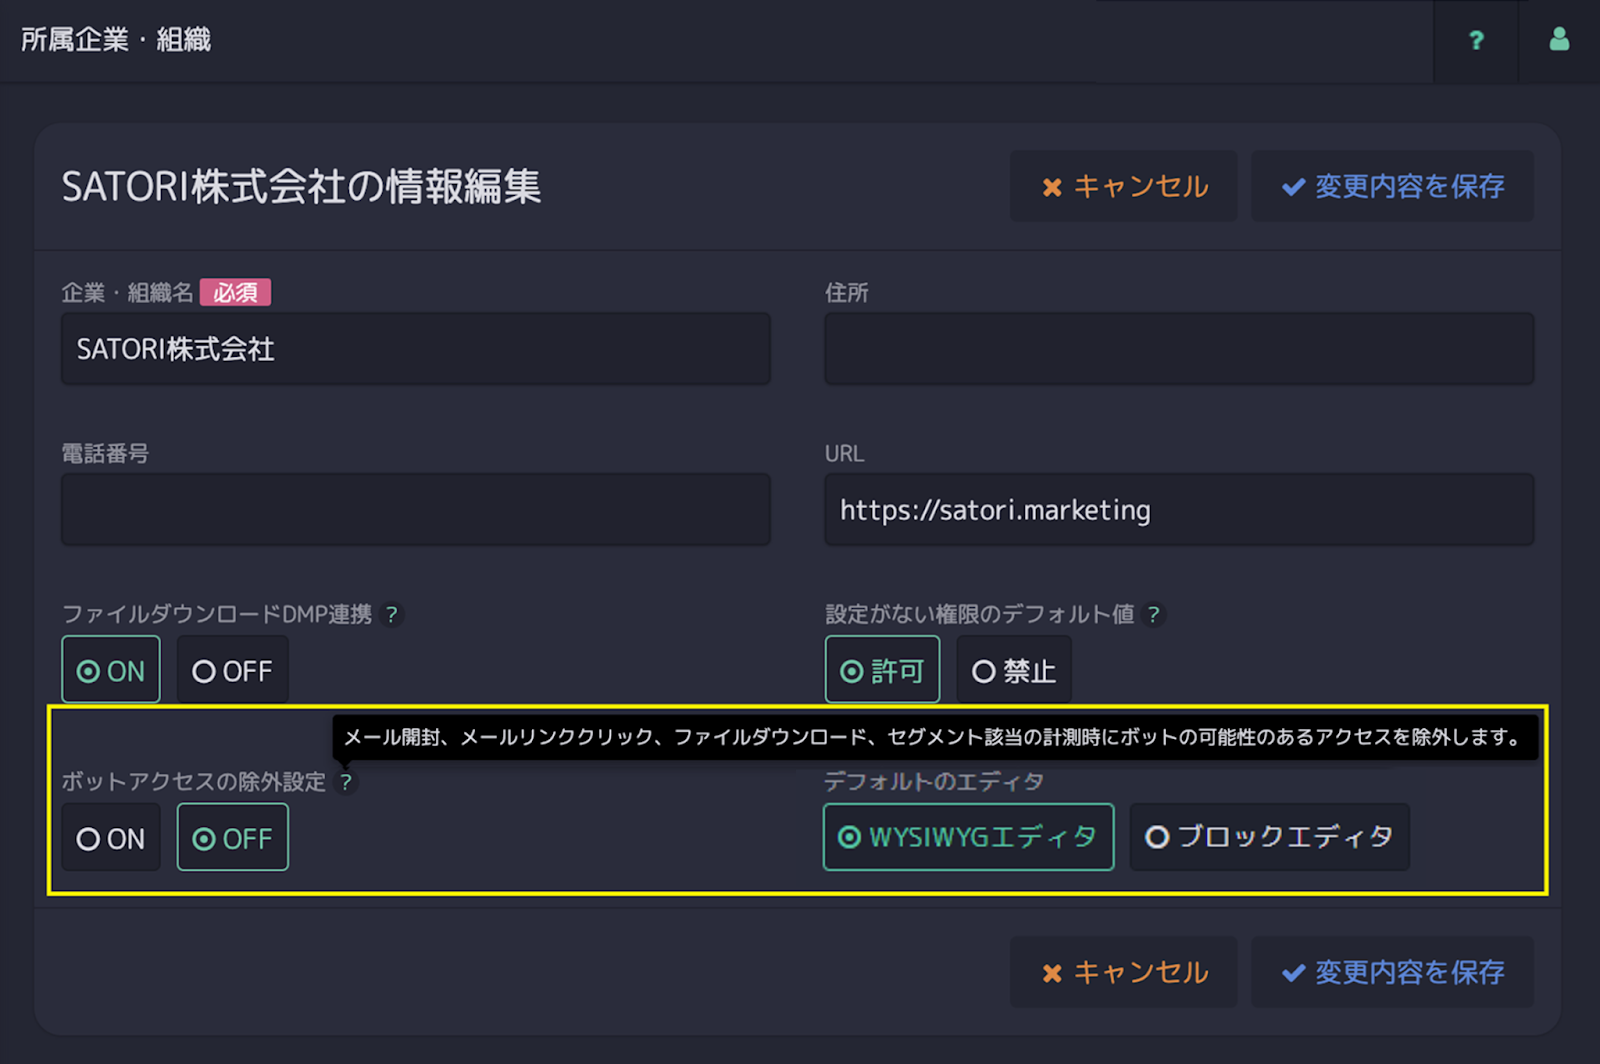This screenshot has height=1064, width=1600.
Task: Choose 許可 as default permission value
Action: click(882, 670)
